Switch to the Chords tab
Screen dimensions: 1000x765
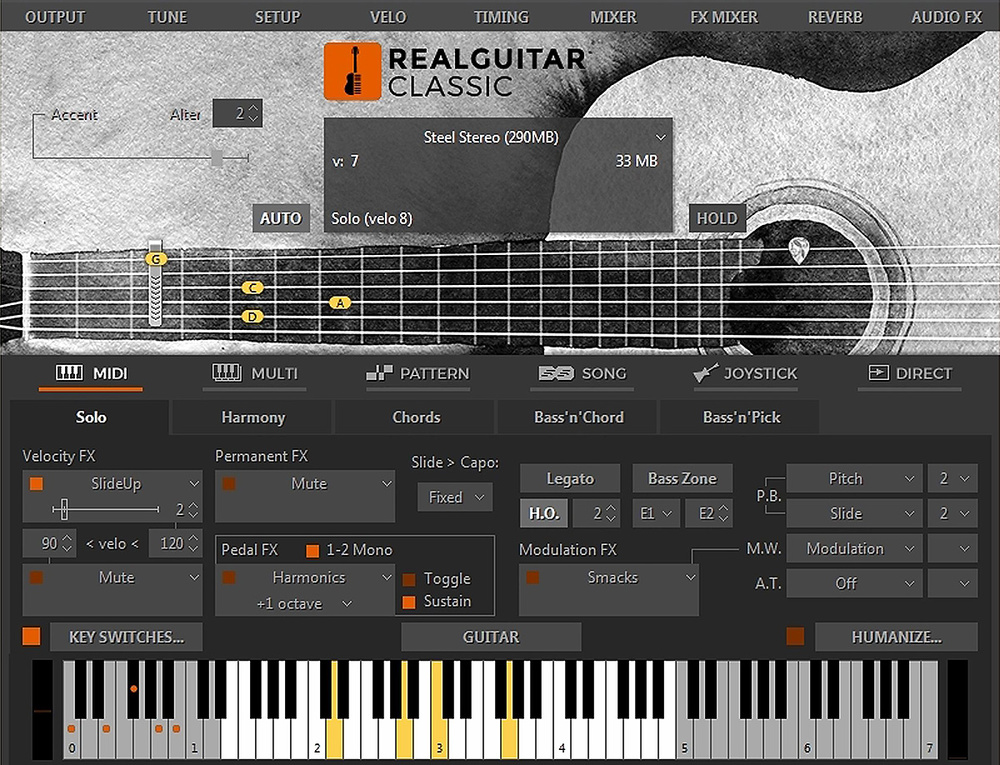coord(416,418)
